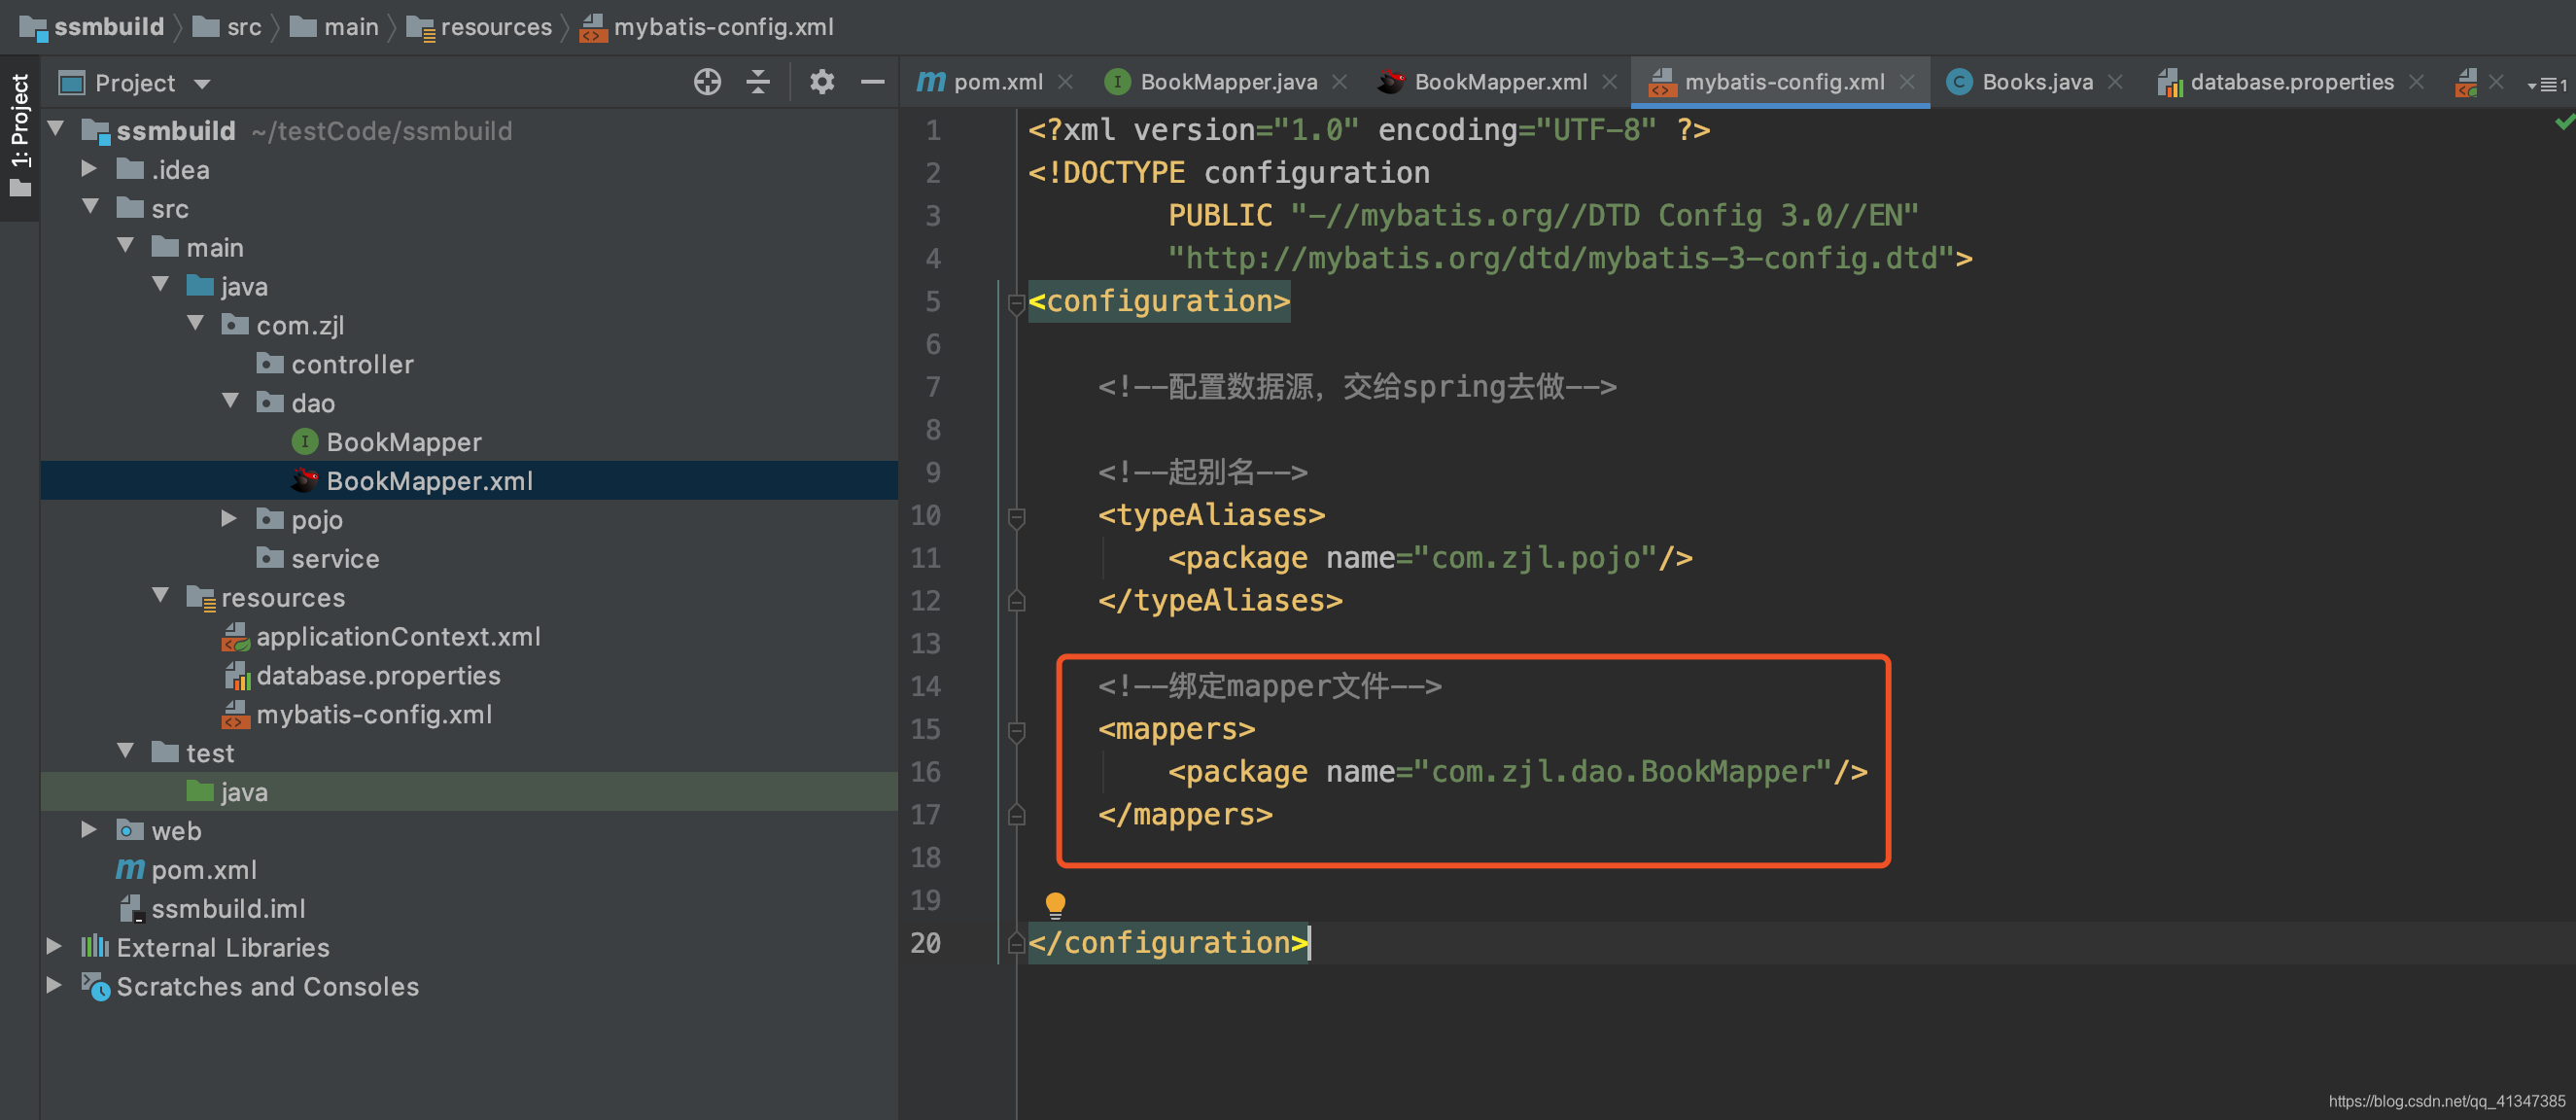Click line number 16 in the gutter
The image size is (2576, 1120).
[925, 772]
